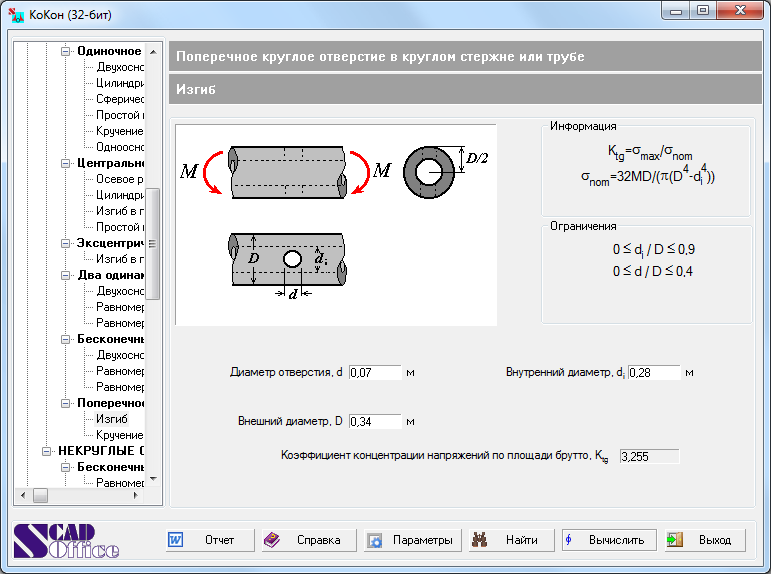Collapse the Эксцентричное tree node
The image size is (771, 574).
65,243
